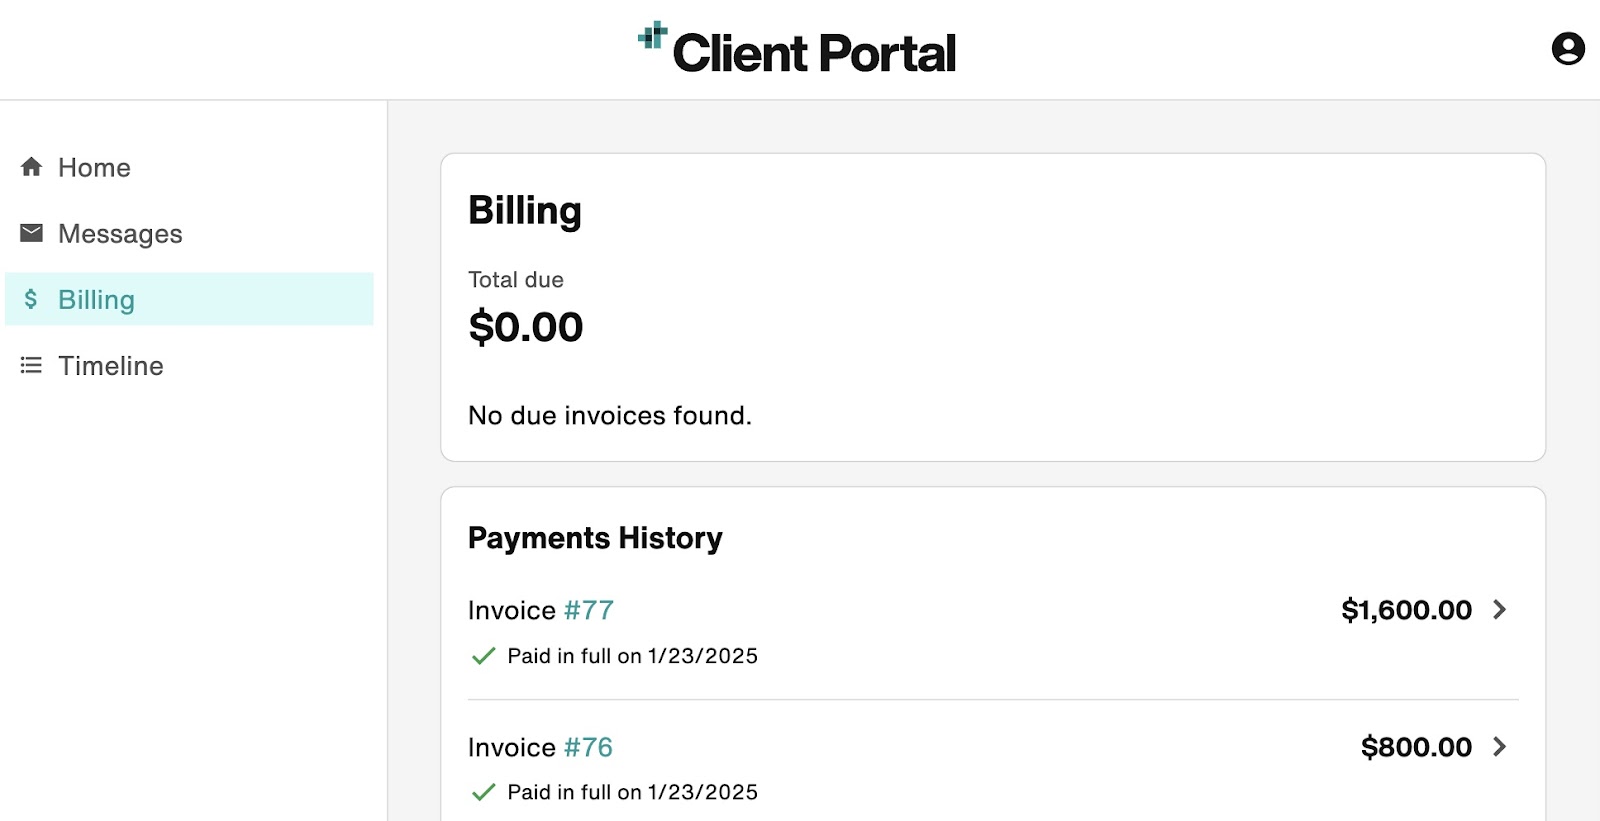Open the Home menu item
This screenshot has width=1600, height=821.
click(x=94, y=167)
